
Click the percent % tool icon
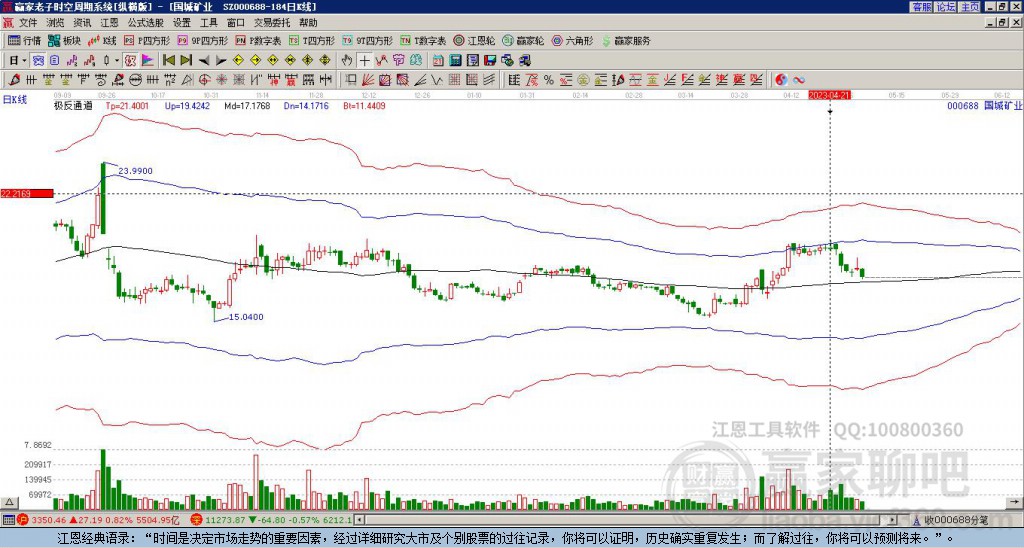pyautogui.click(x=549, y=80)
